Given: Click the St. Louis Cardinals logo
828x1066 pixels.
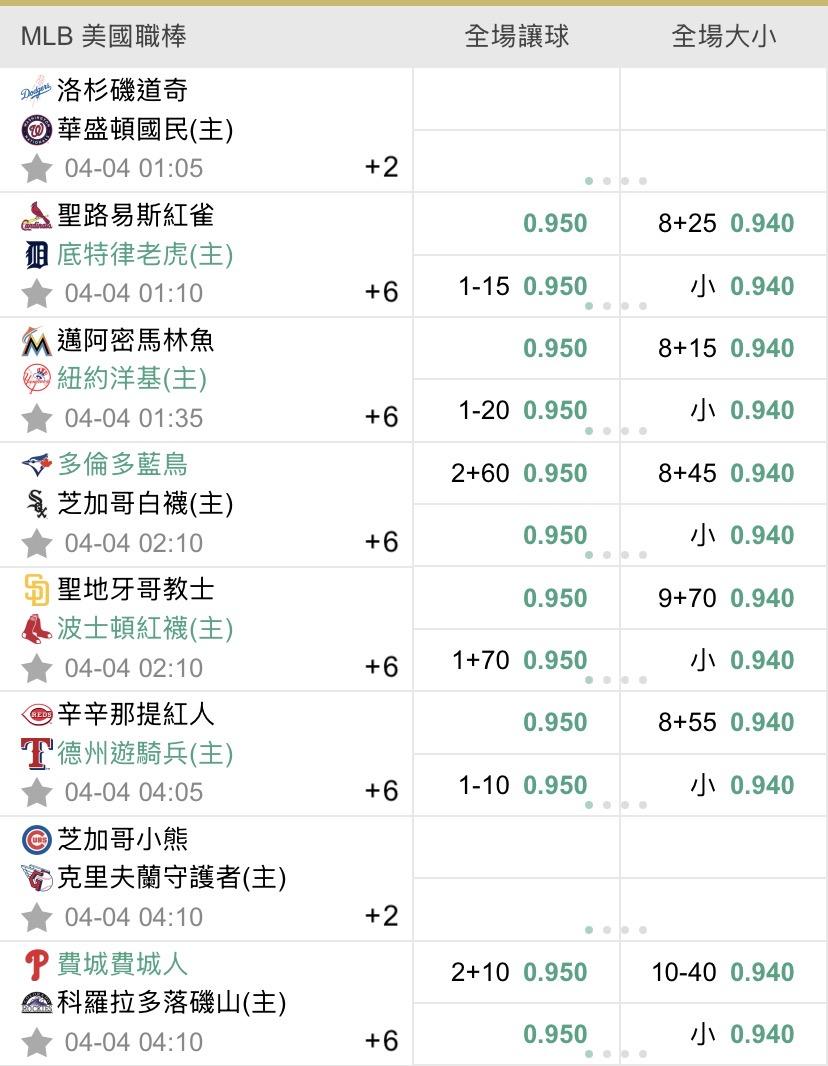Looking at the screenshot, I should tap(36, 216).
